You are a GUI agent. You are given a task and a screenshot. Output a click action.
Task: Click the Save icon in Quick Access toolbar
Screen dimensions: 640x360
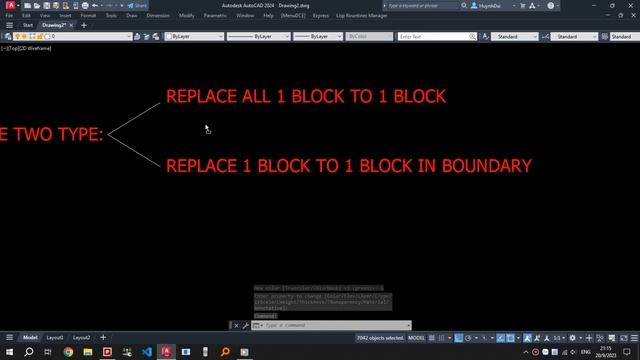coord(47,6)
